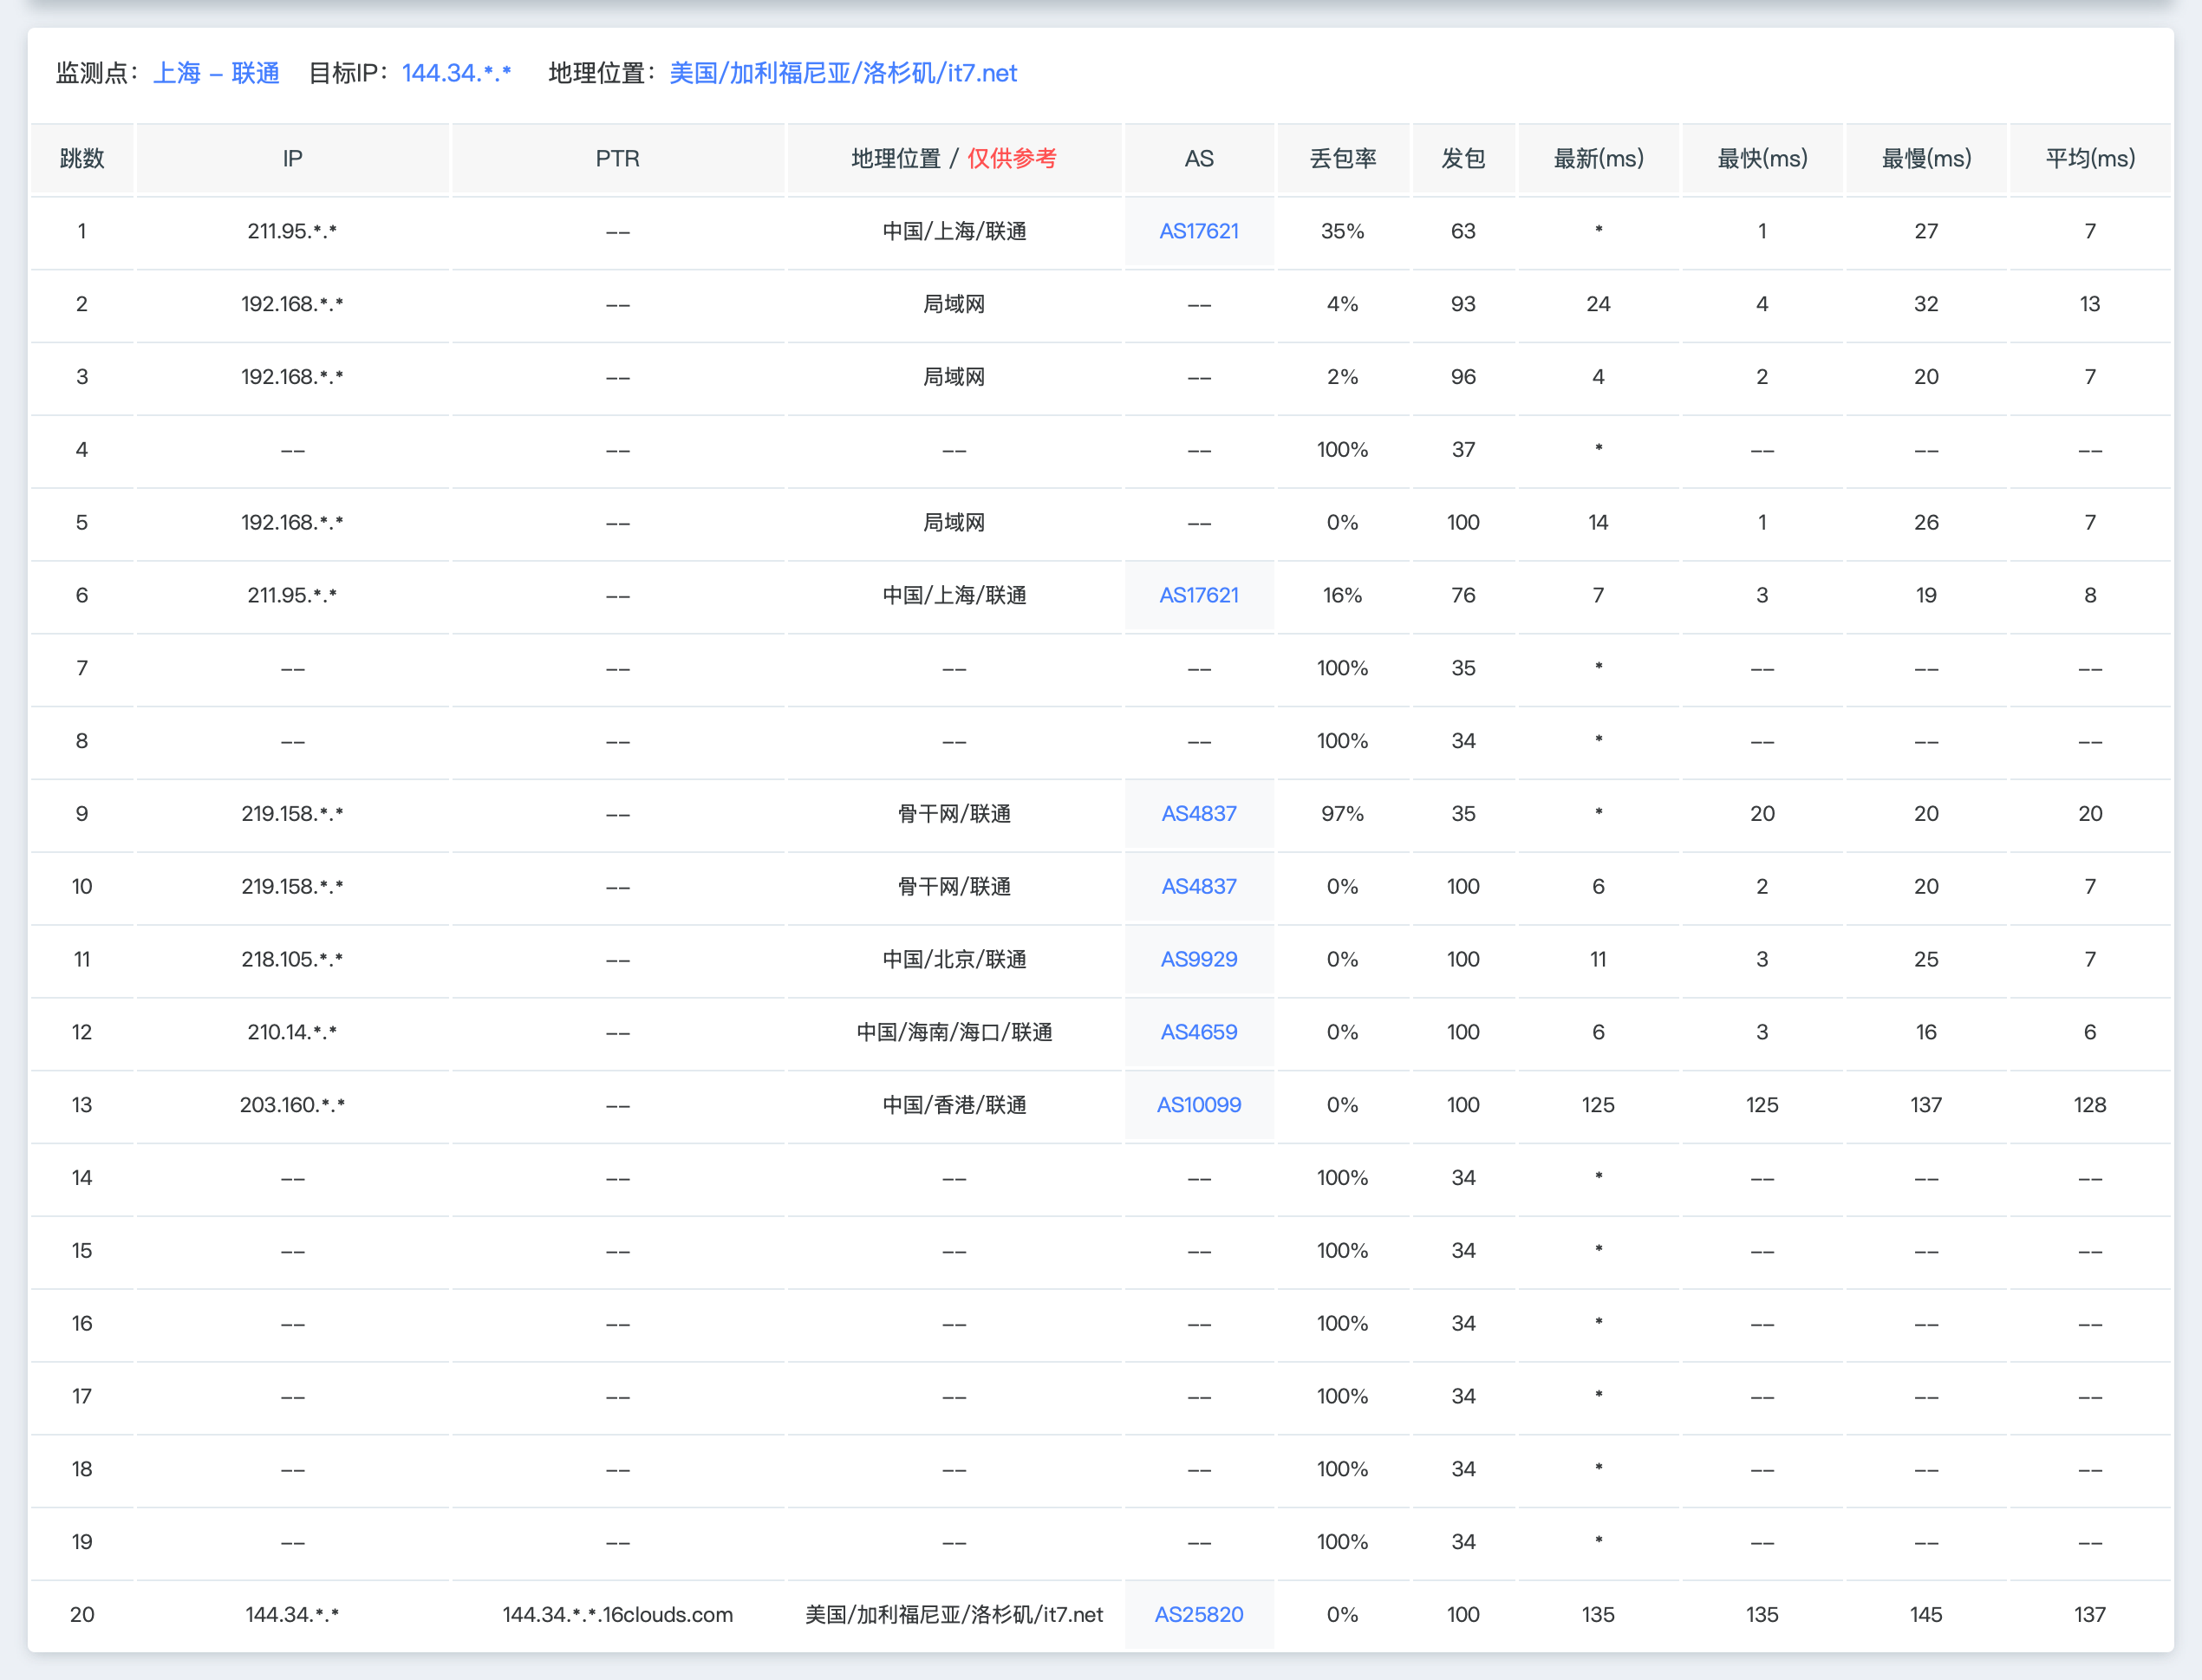Click the 仅供参考 label in the header

pos(1012,158)
